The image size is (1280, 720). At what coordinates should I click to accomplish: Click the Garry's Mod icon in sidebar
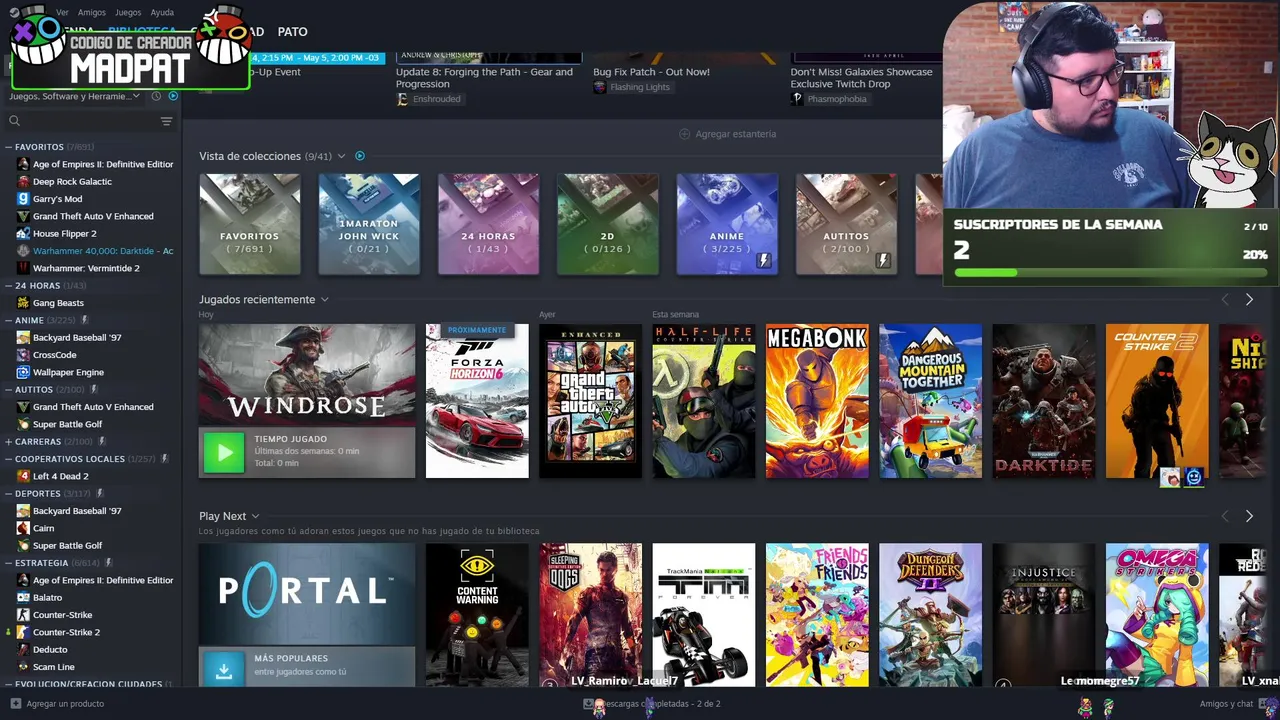click(23, 199)
